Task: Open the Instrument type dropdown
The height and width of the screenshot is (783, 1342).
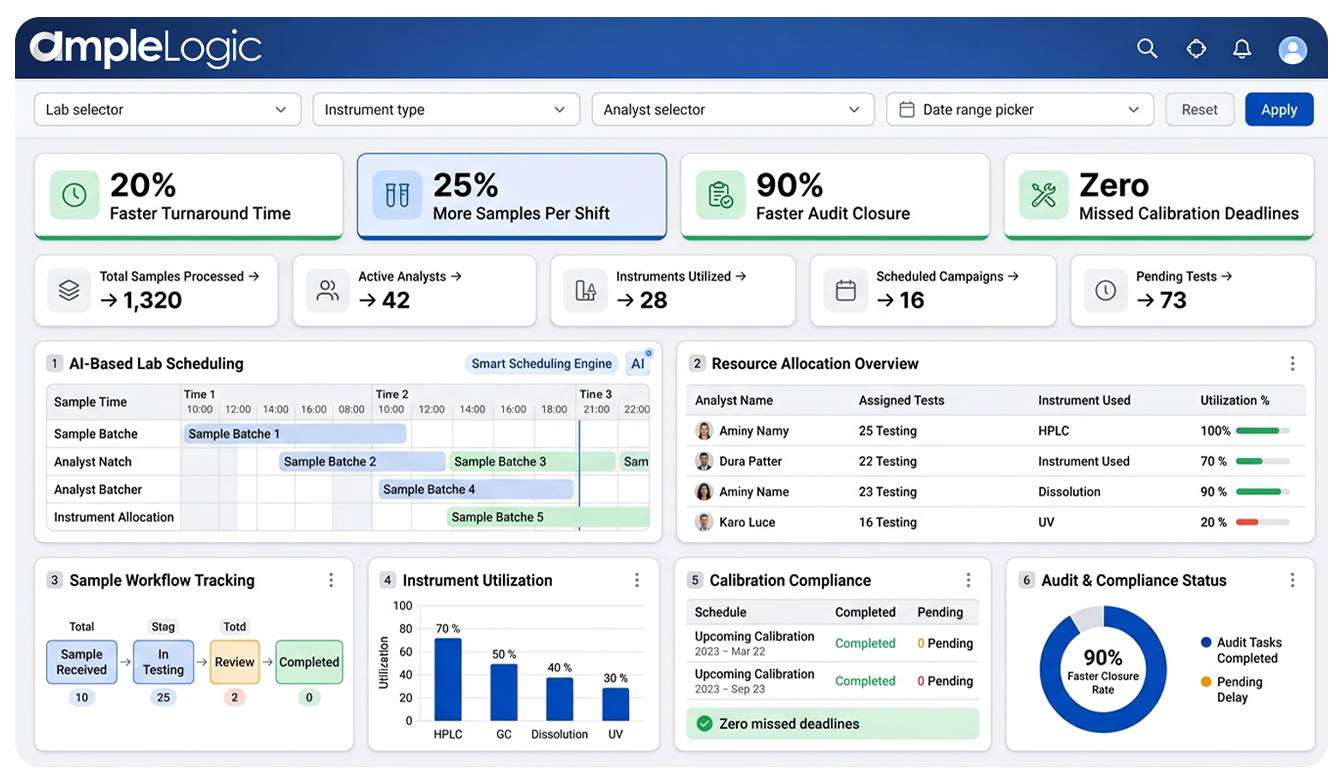Action: click(446, 110)
